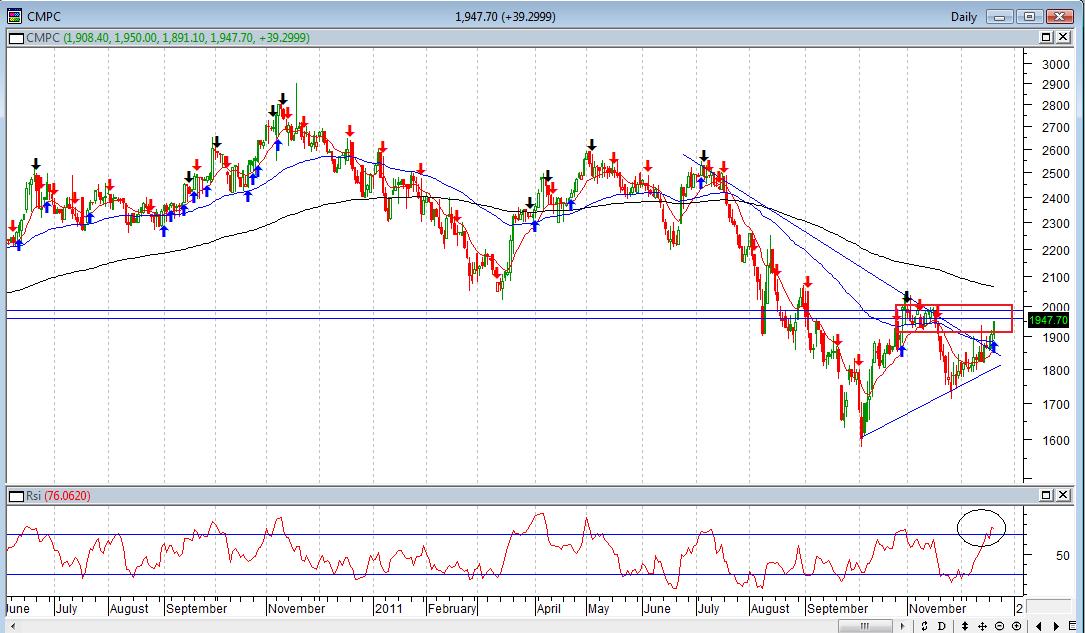The image size is (1085, 633).
Task: Zoom in using the plus circle icon
Action: 1016,625
